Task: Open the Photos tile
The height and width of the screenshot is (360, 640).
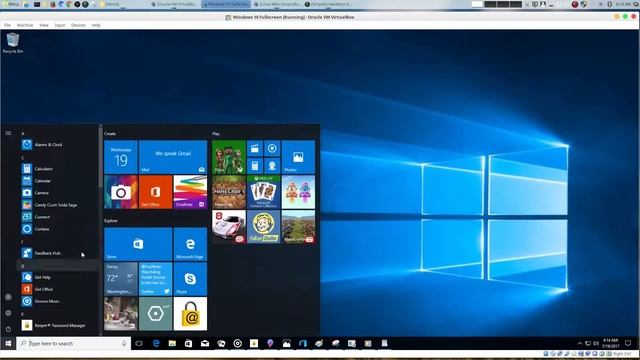Action: pos(298,157)
